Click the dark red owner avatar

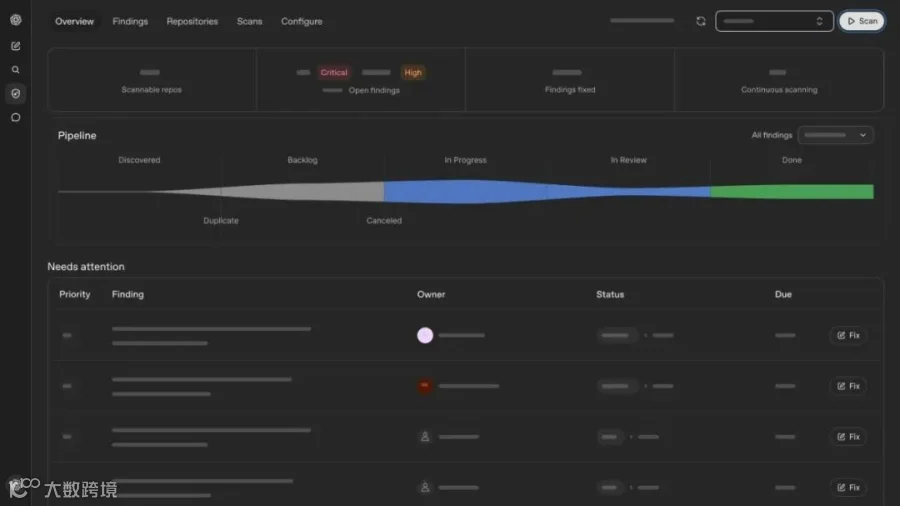425,386
